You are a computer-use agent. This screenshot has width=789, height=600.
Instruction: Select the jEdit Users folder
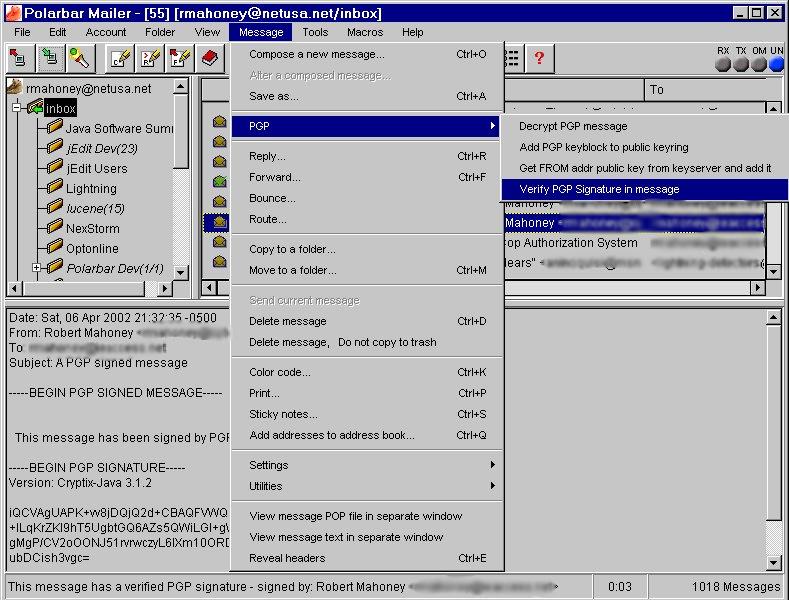click(x=96, y=168)
